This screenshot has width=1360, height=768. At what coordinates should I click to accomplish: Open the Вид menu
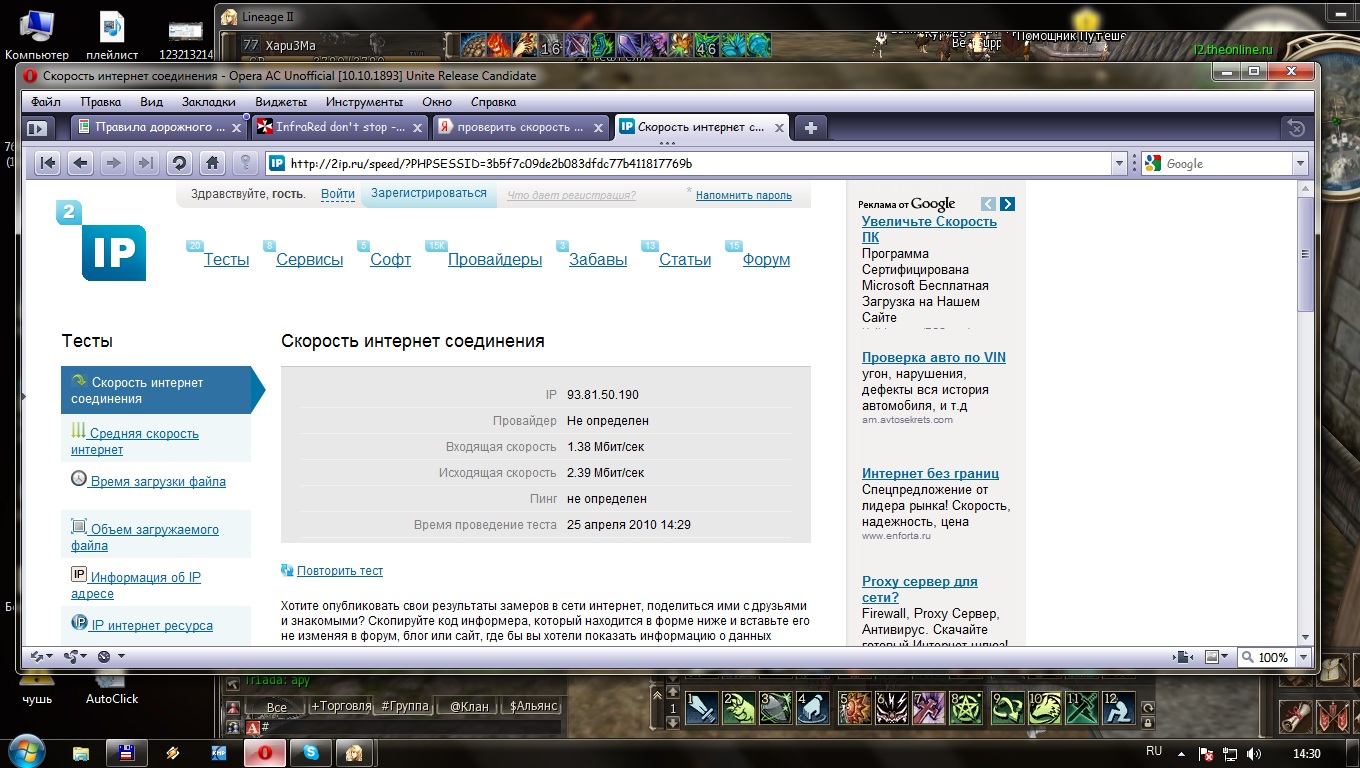151,101
